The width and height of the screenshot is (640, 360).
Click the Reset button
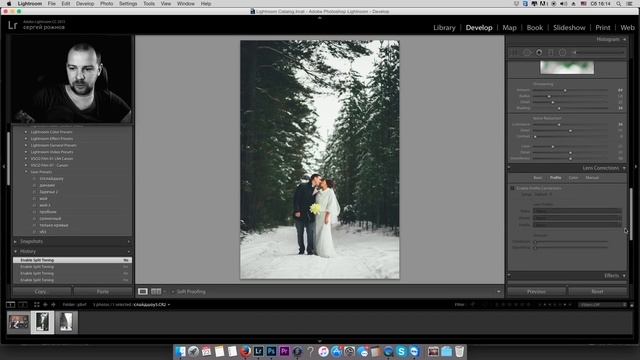(597, 291)
